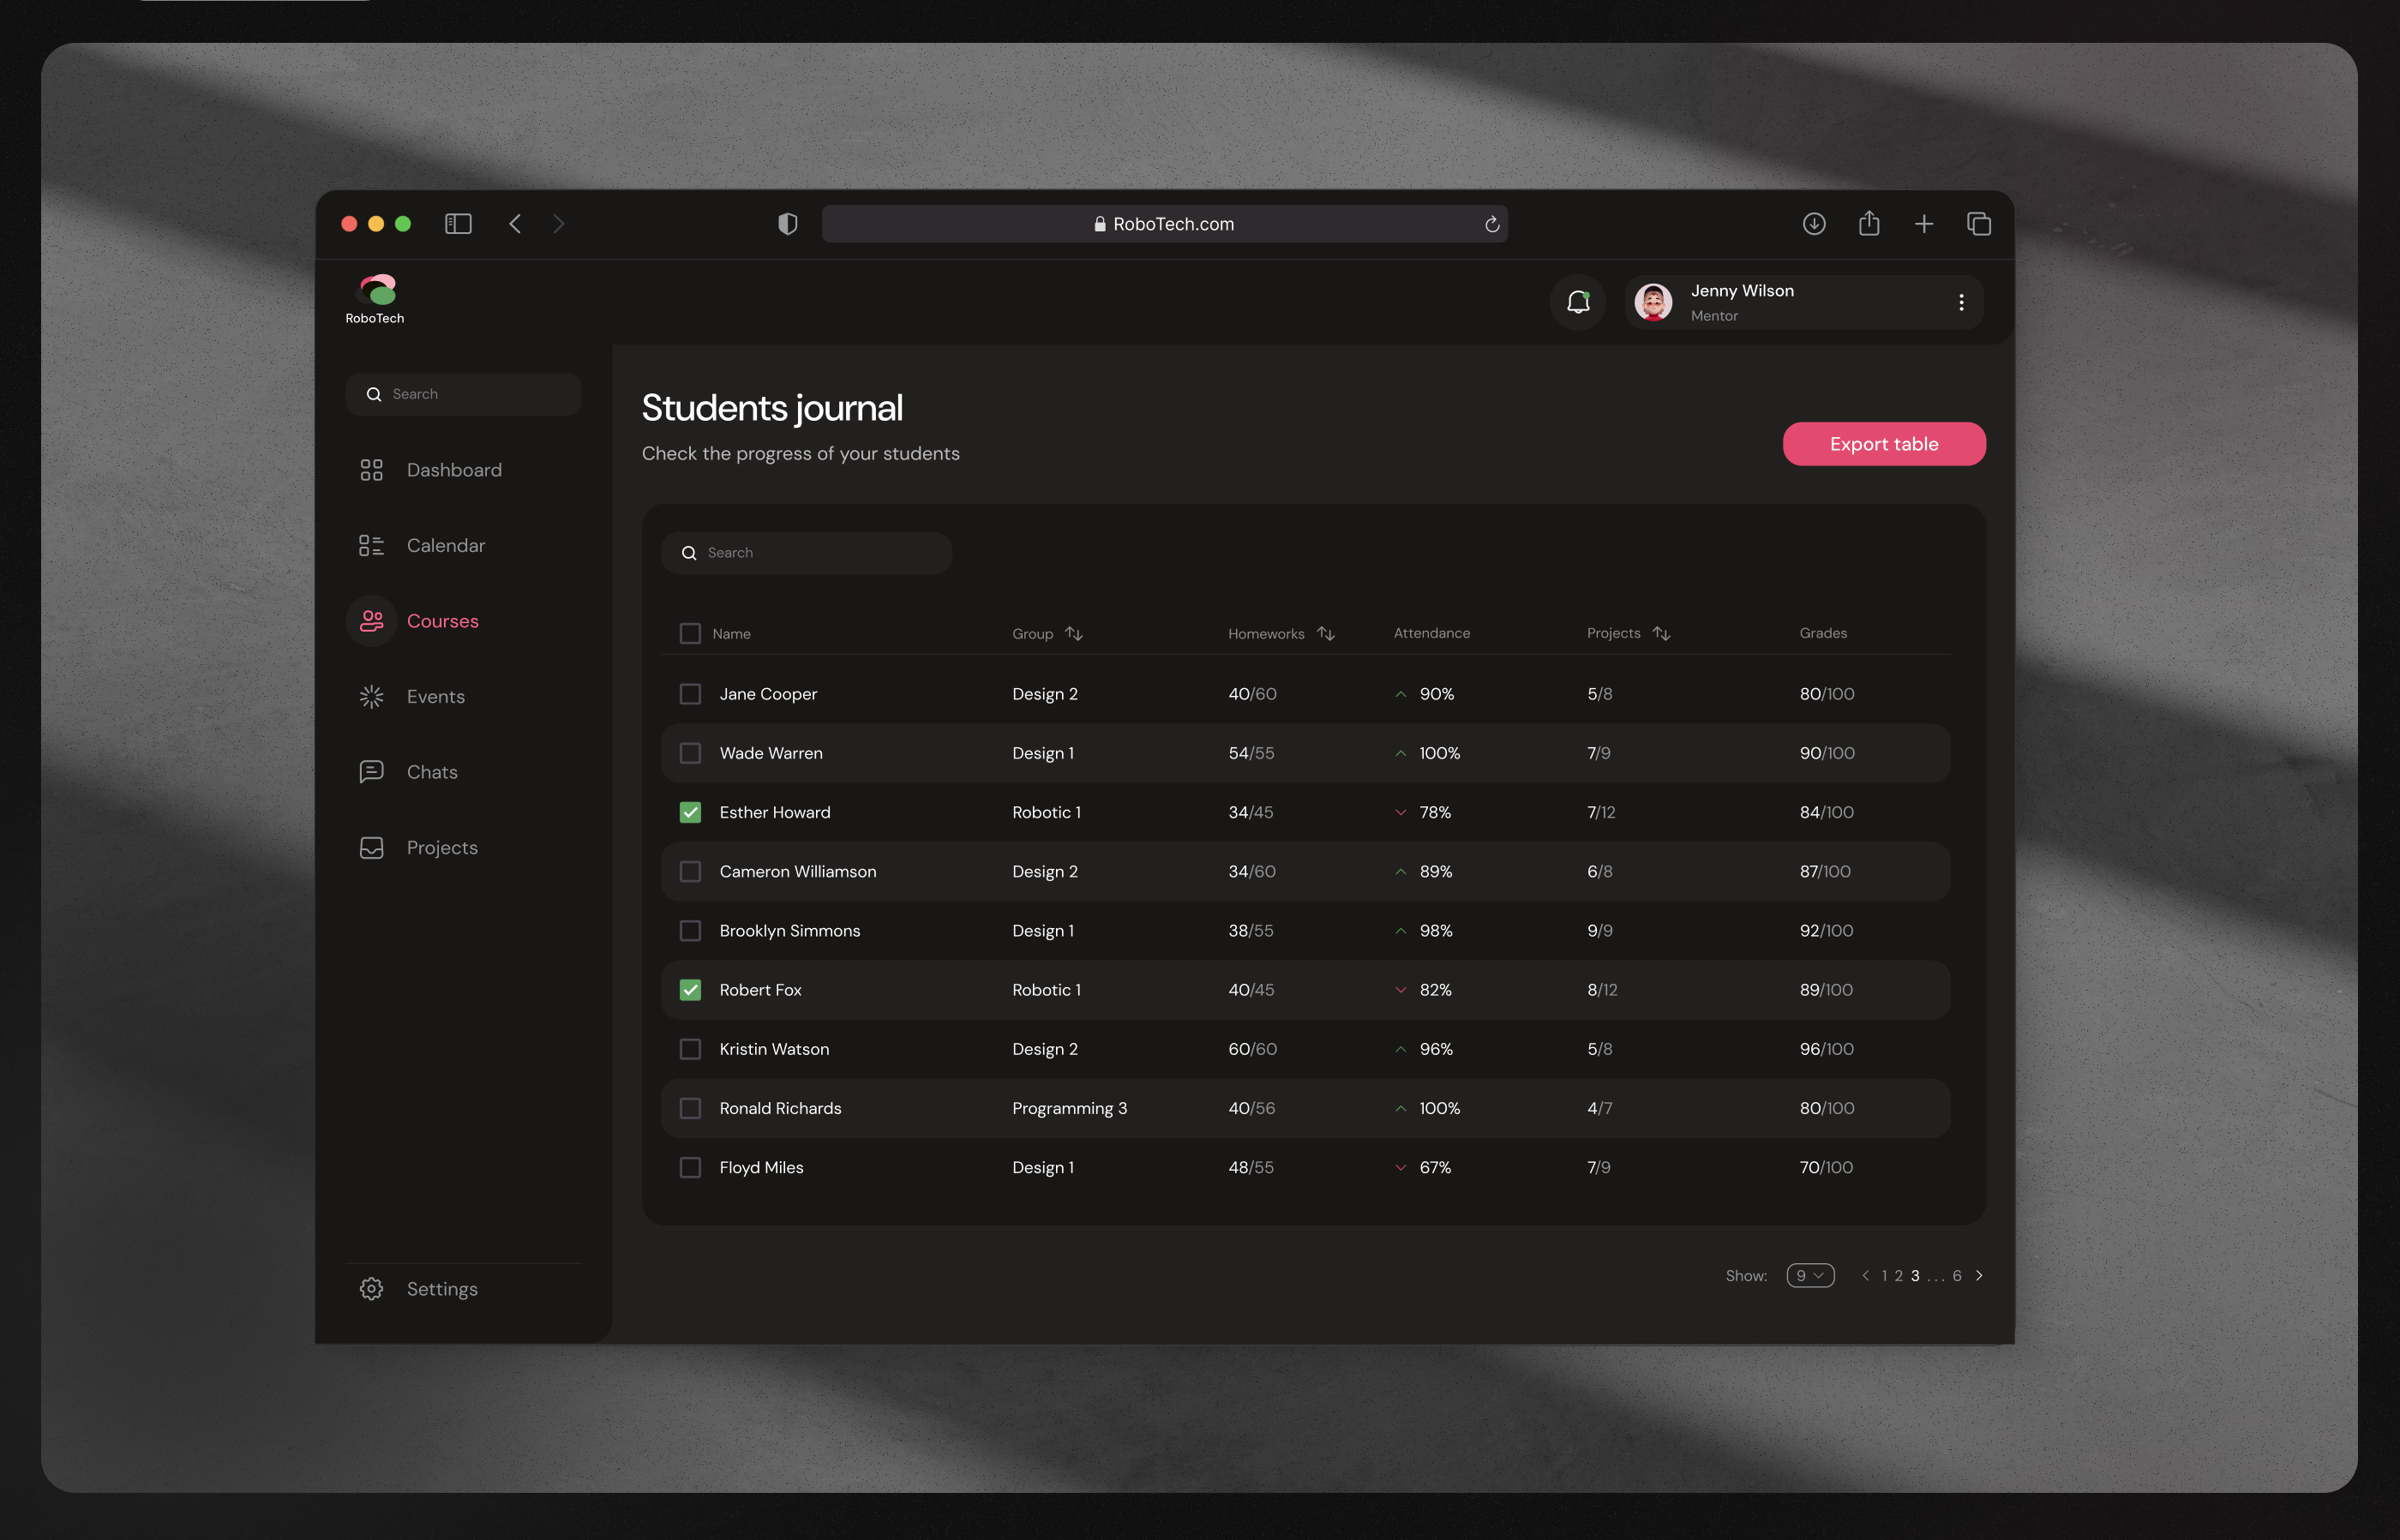Screen dimensions: 2400x1540
Task: Uncheck Esther Howard's row checkbox
Action: coord(690,812)
